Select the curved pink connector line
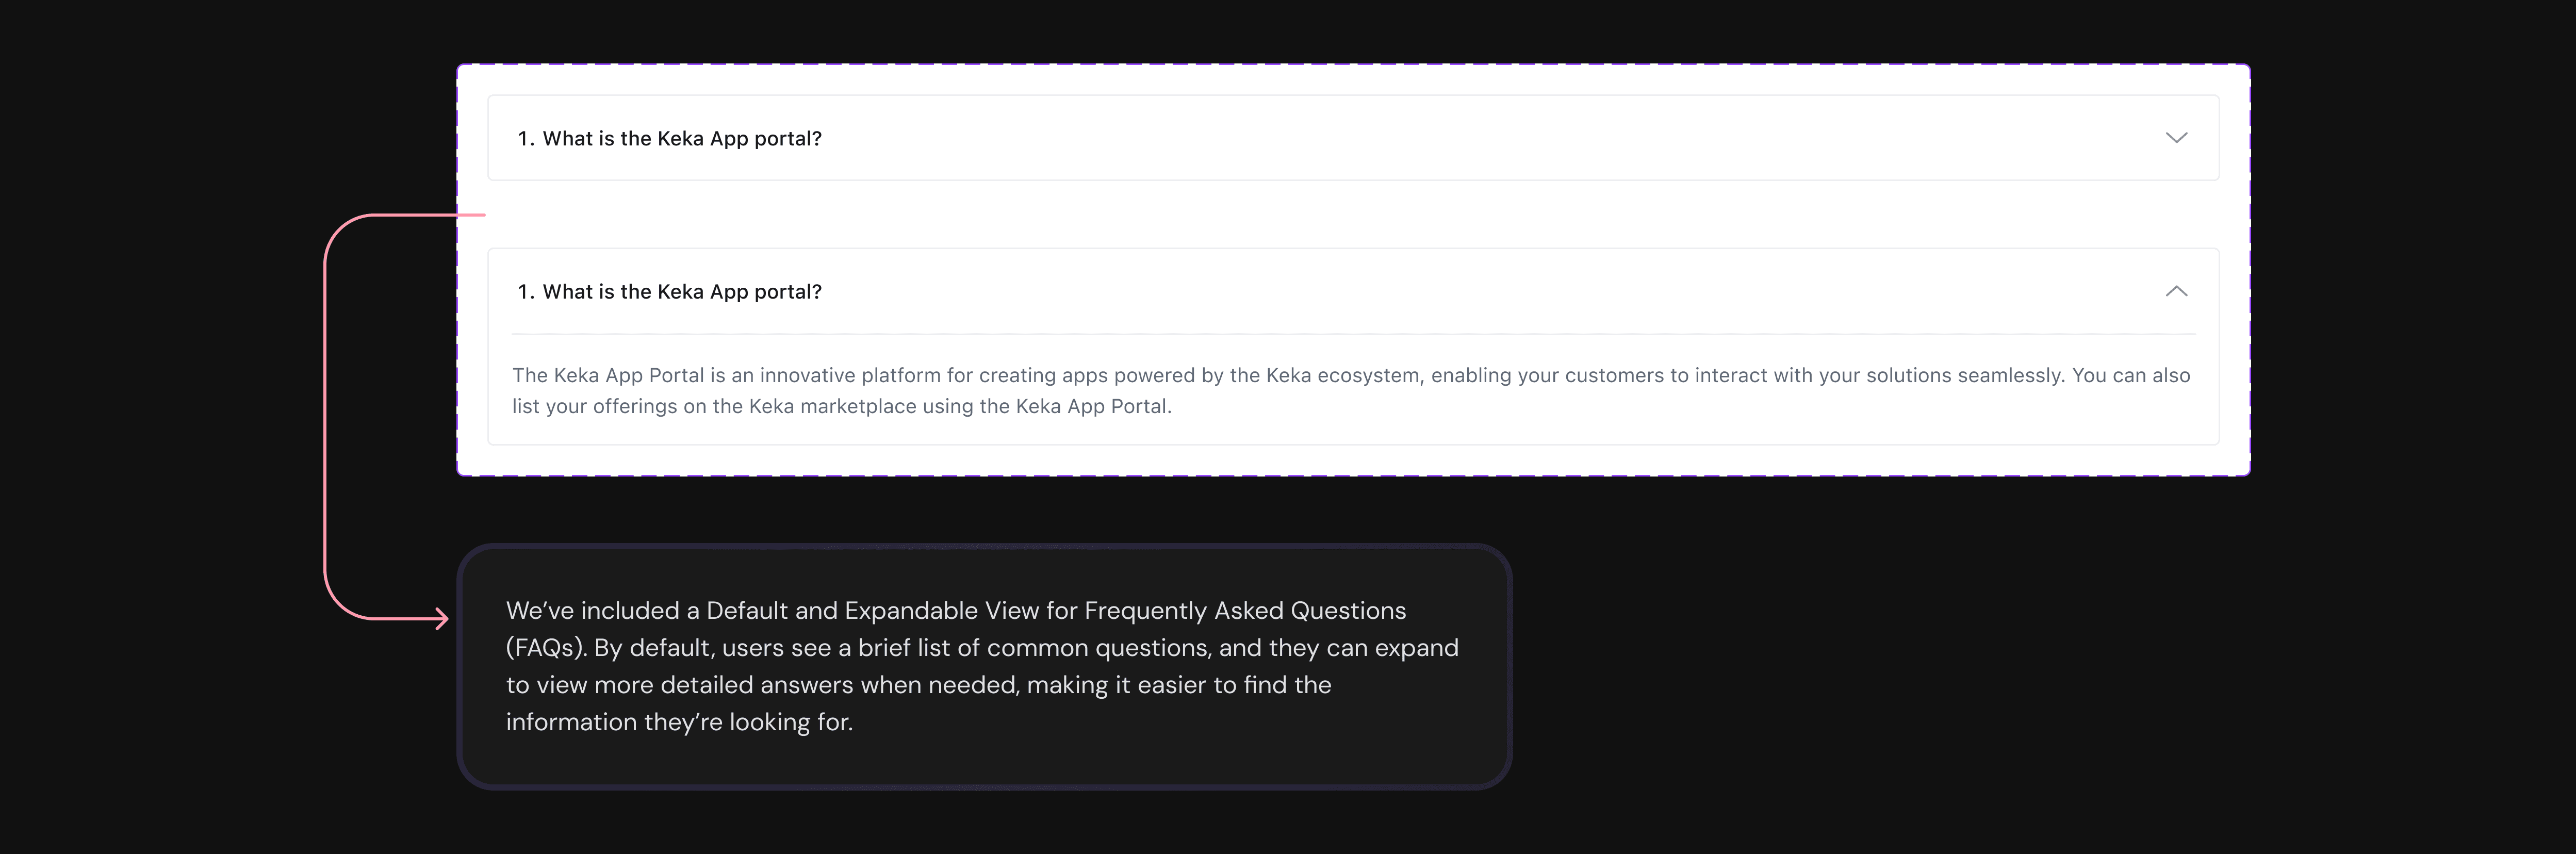This screenshot has height=854, width=2576. (326, 416)
